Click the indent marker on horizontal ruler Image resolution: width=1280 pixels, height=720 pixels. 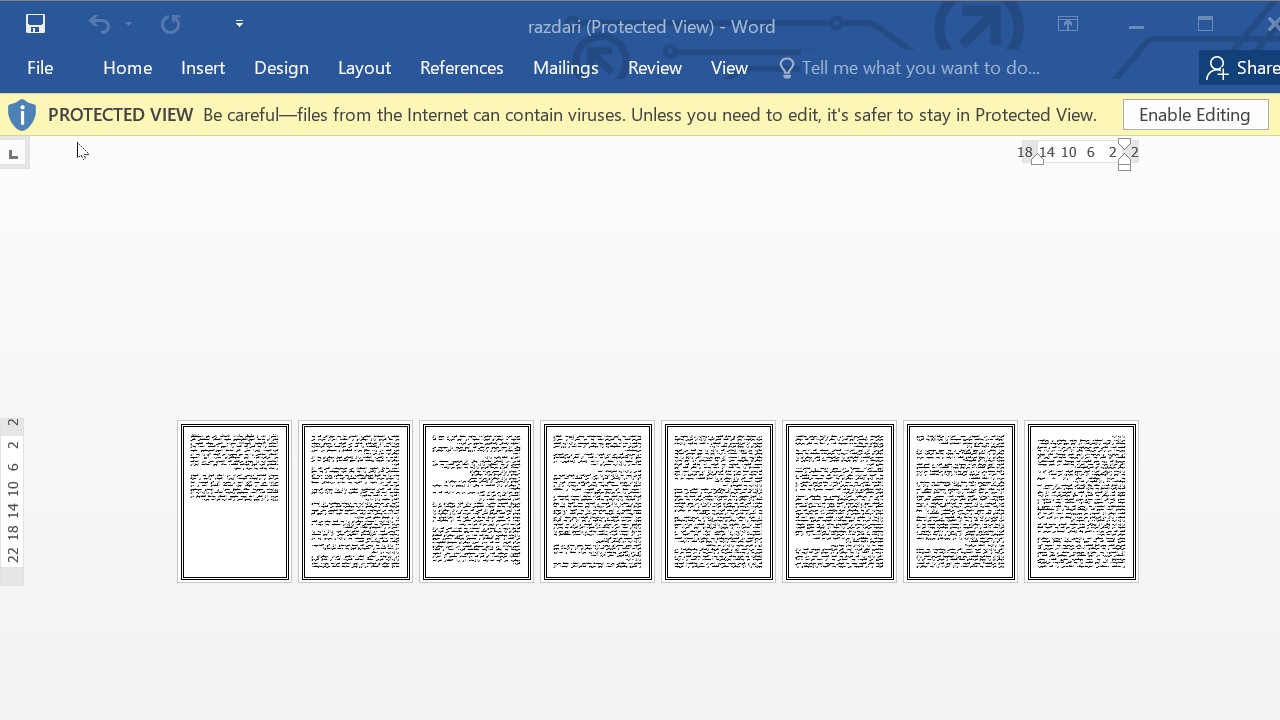1124,155
